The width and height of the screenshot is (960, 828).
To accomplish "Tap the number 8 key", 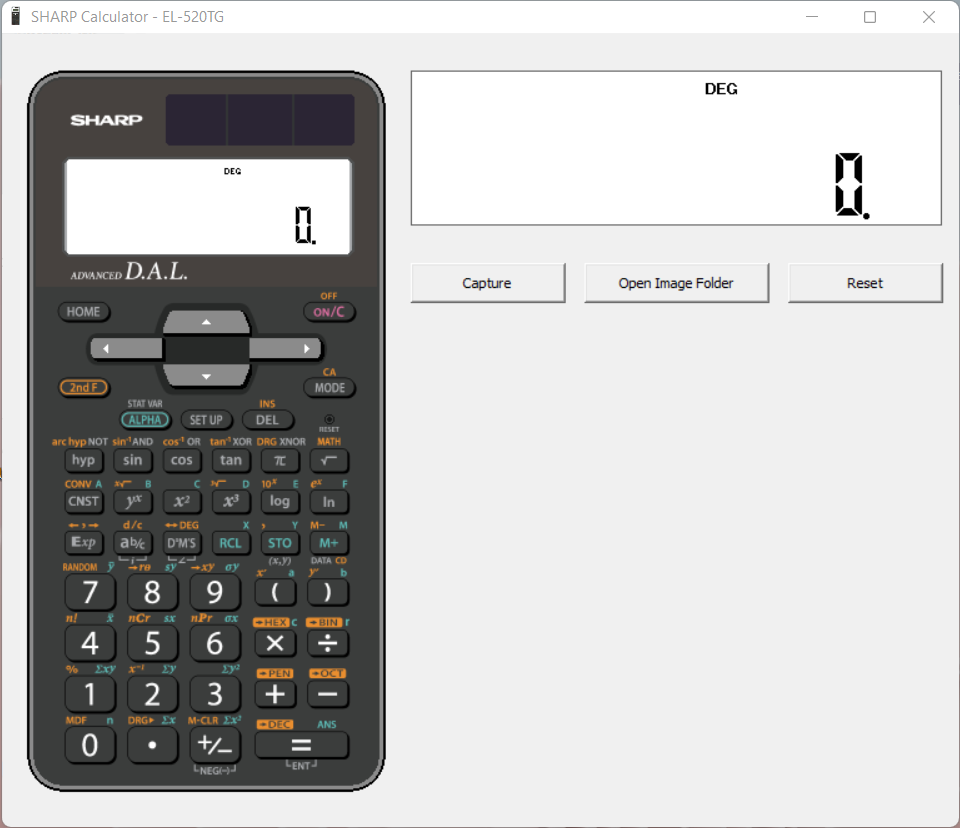I will [x=152, y=593].
